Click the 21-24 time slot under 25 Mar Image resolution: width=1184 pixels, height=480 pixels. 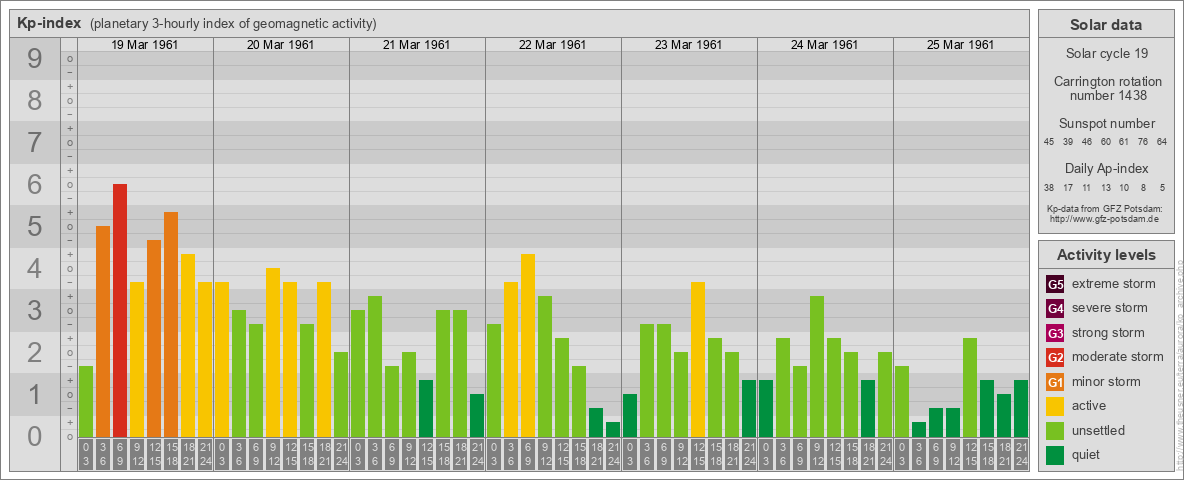(1021, 454)
